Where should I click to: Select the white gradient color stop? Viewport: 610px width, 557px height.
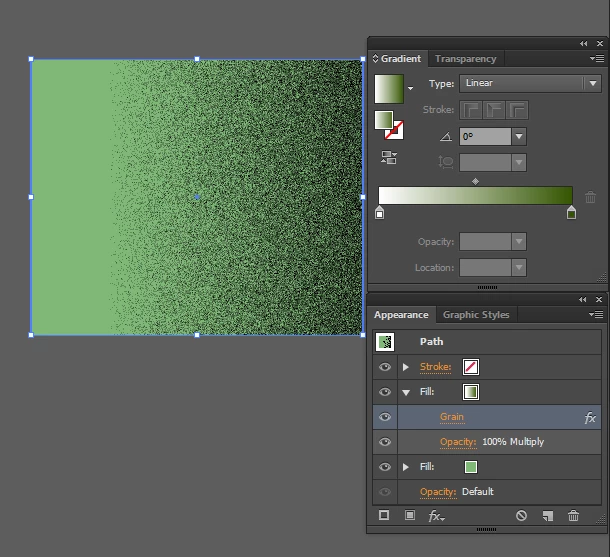click(x=380, y=213)
